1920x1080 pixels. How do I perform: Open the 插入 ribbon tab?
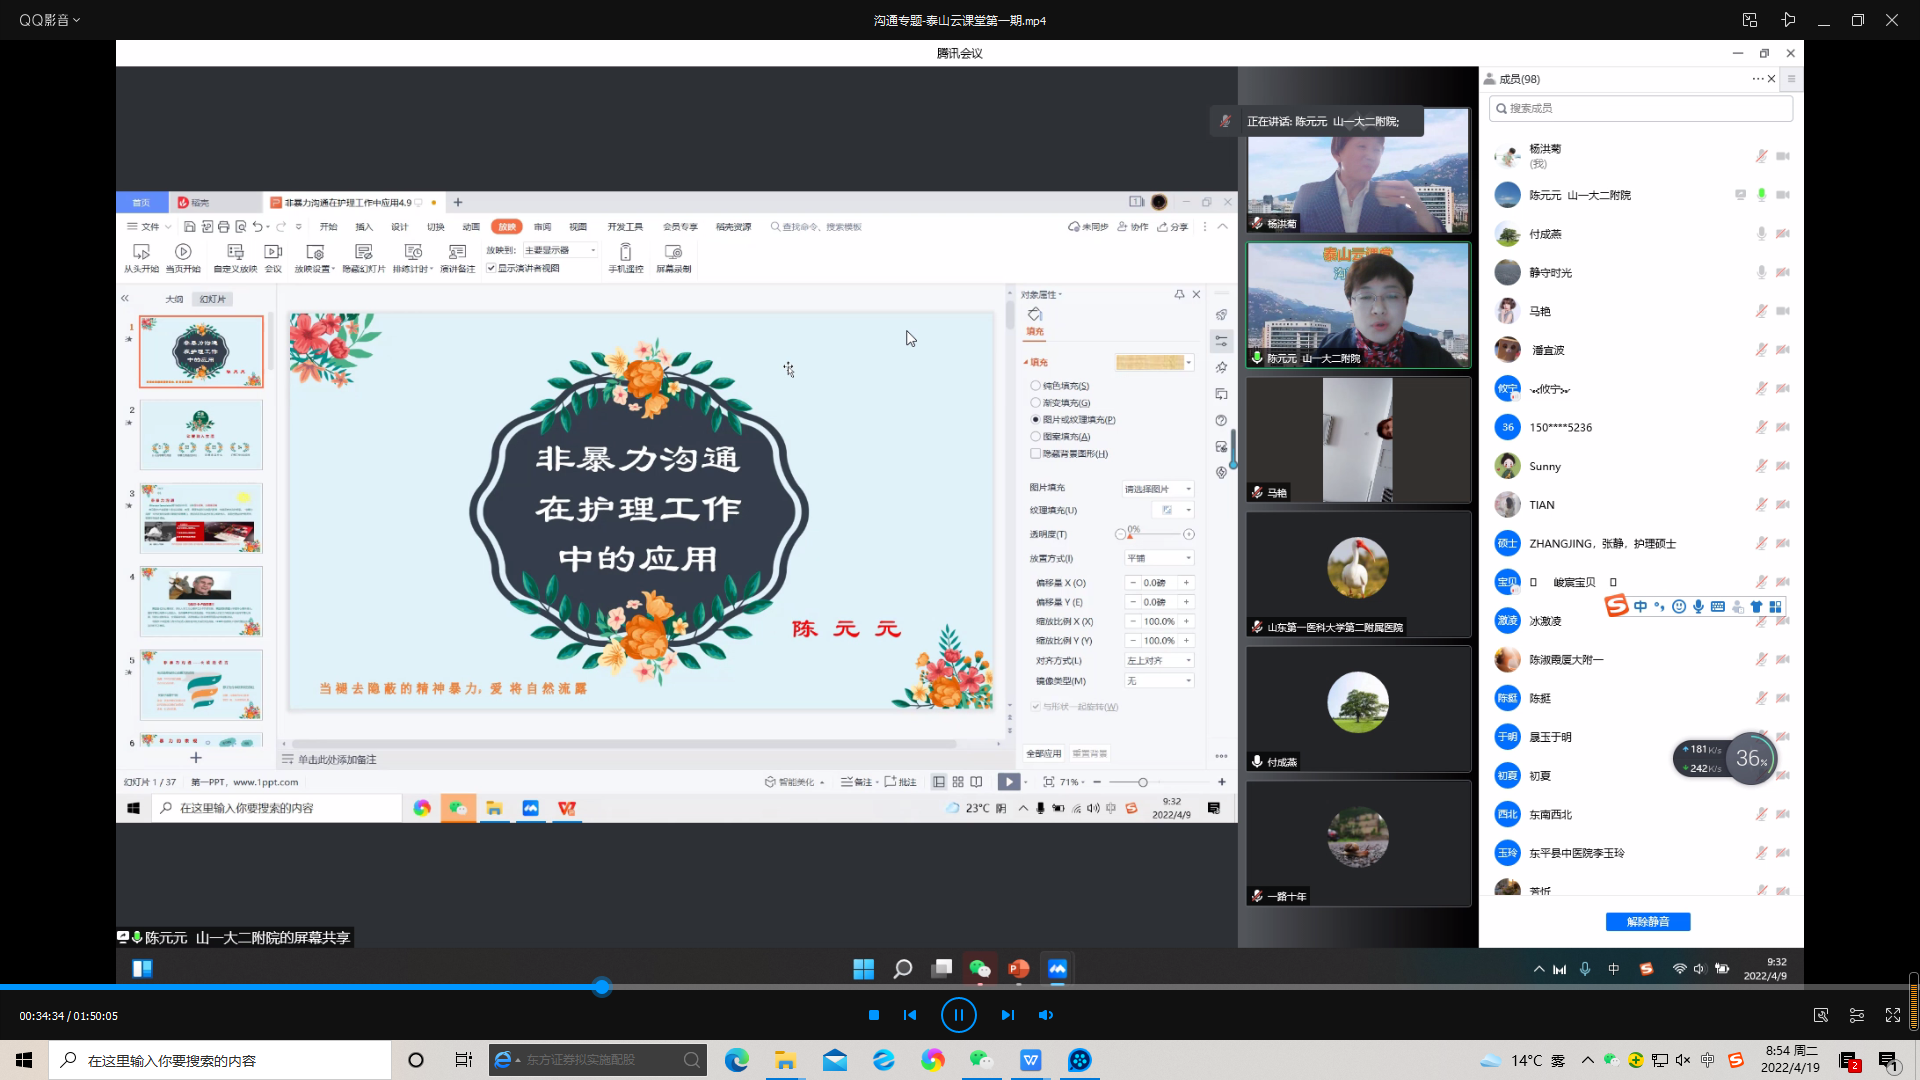pyautogui.click(x=364, y=227)
